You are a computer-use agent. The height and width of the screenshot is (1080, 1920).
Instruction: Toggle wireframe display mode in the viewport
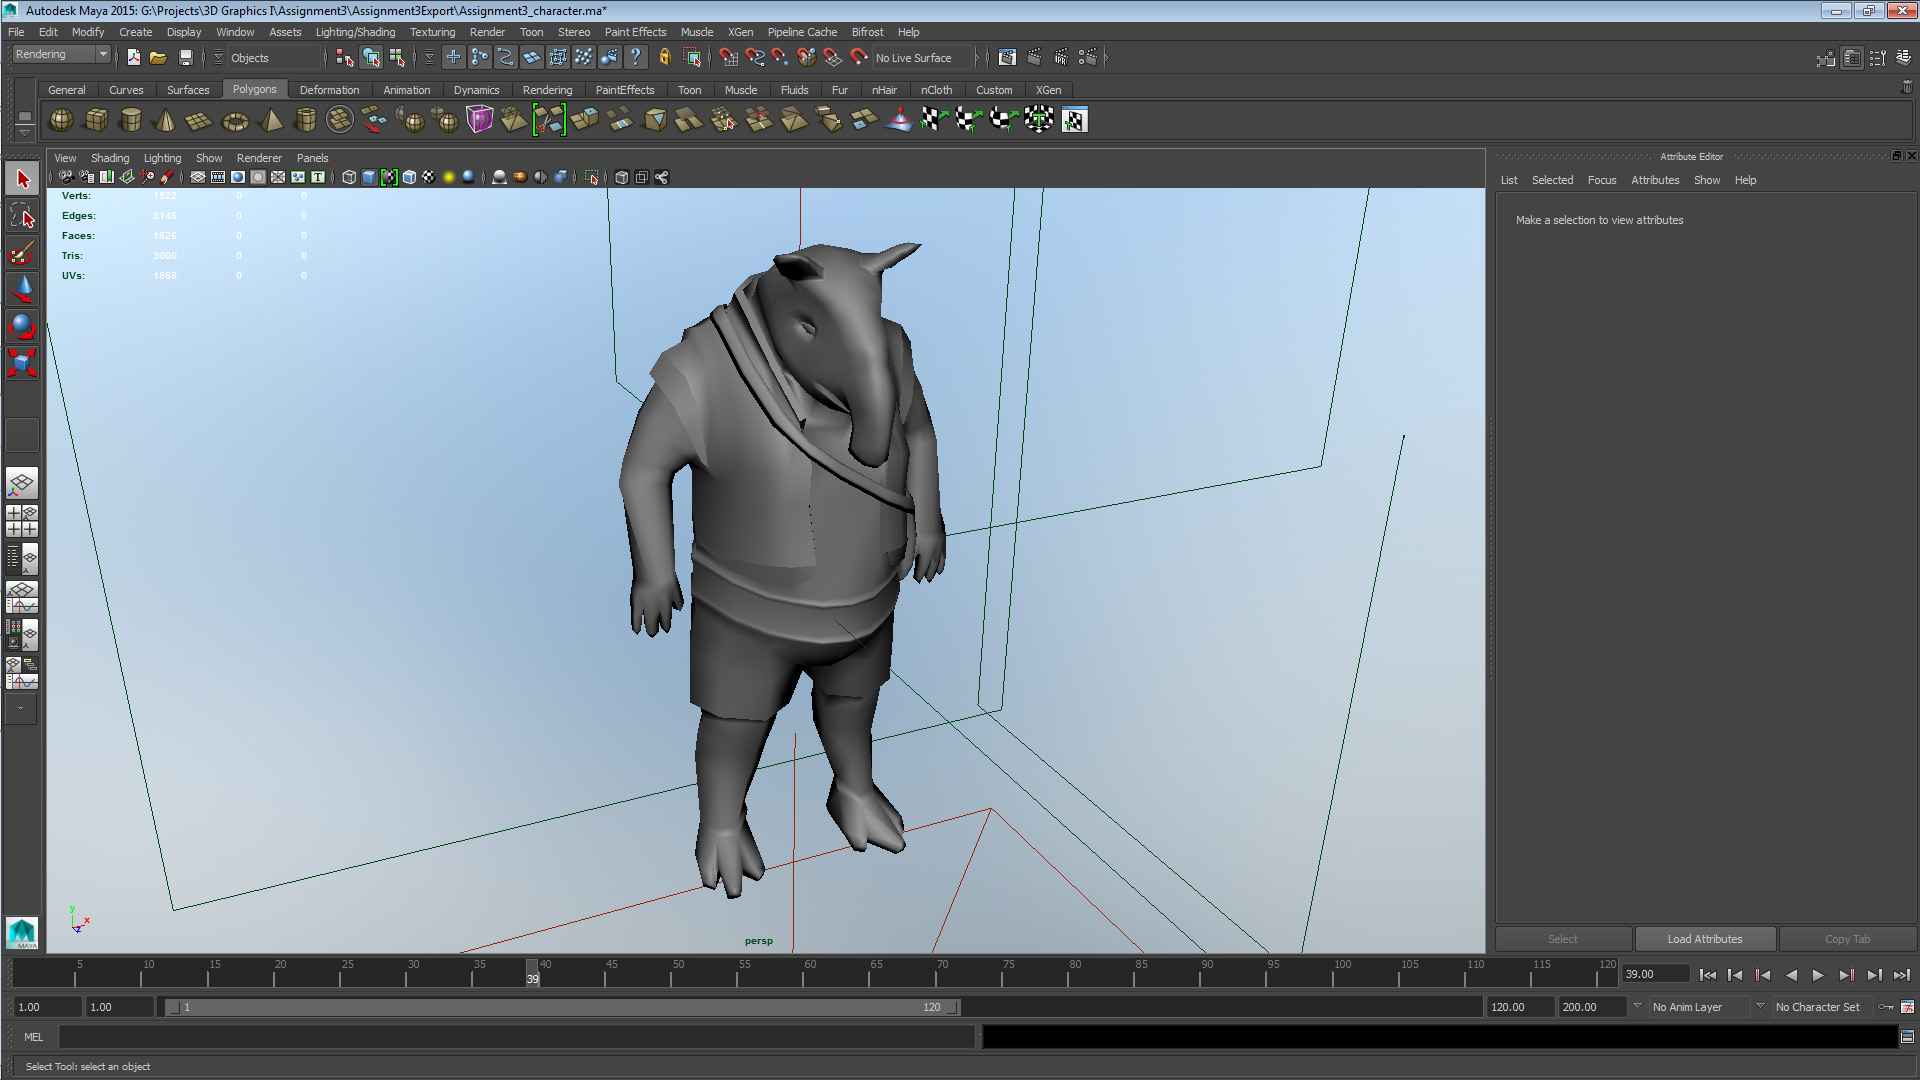(348, 177)
